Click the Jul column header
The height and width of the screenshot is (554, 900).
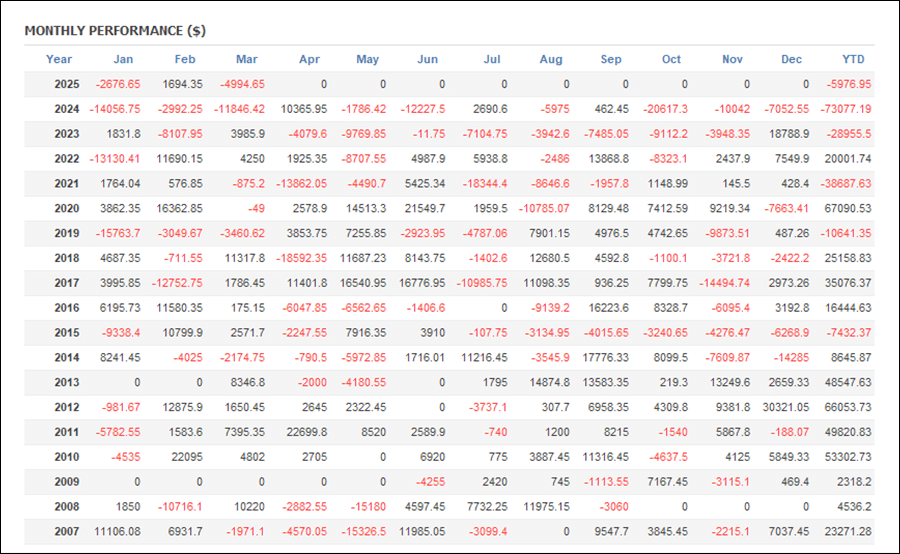click(492, 59)
